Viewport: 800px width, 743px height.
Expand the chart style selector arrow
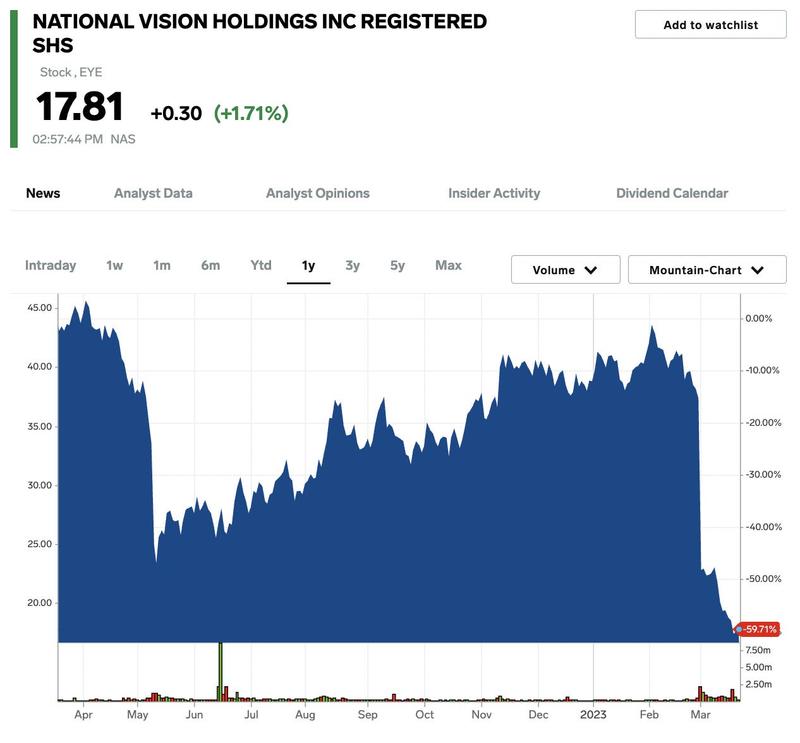757,269
